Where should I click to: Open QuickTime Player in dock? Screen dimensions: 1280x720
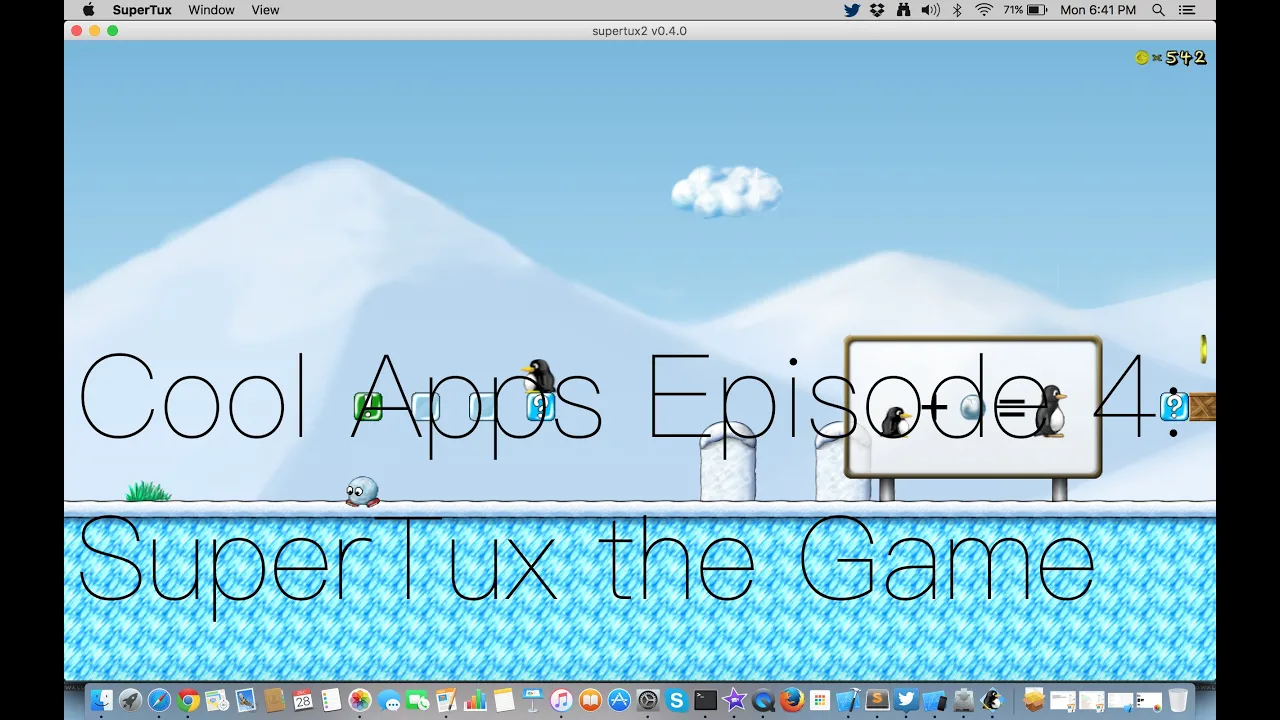point(763,700)
